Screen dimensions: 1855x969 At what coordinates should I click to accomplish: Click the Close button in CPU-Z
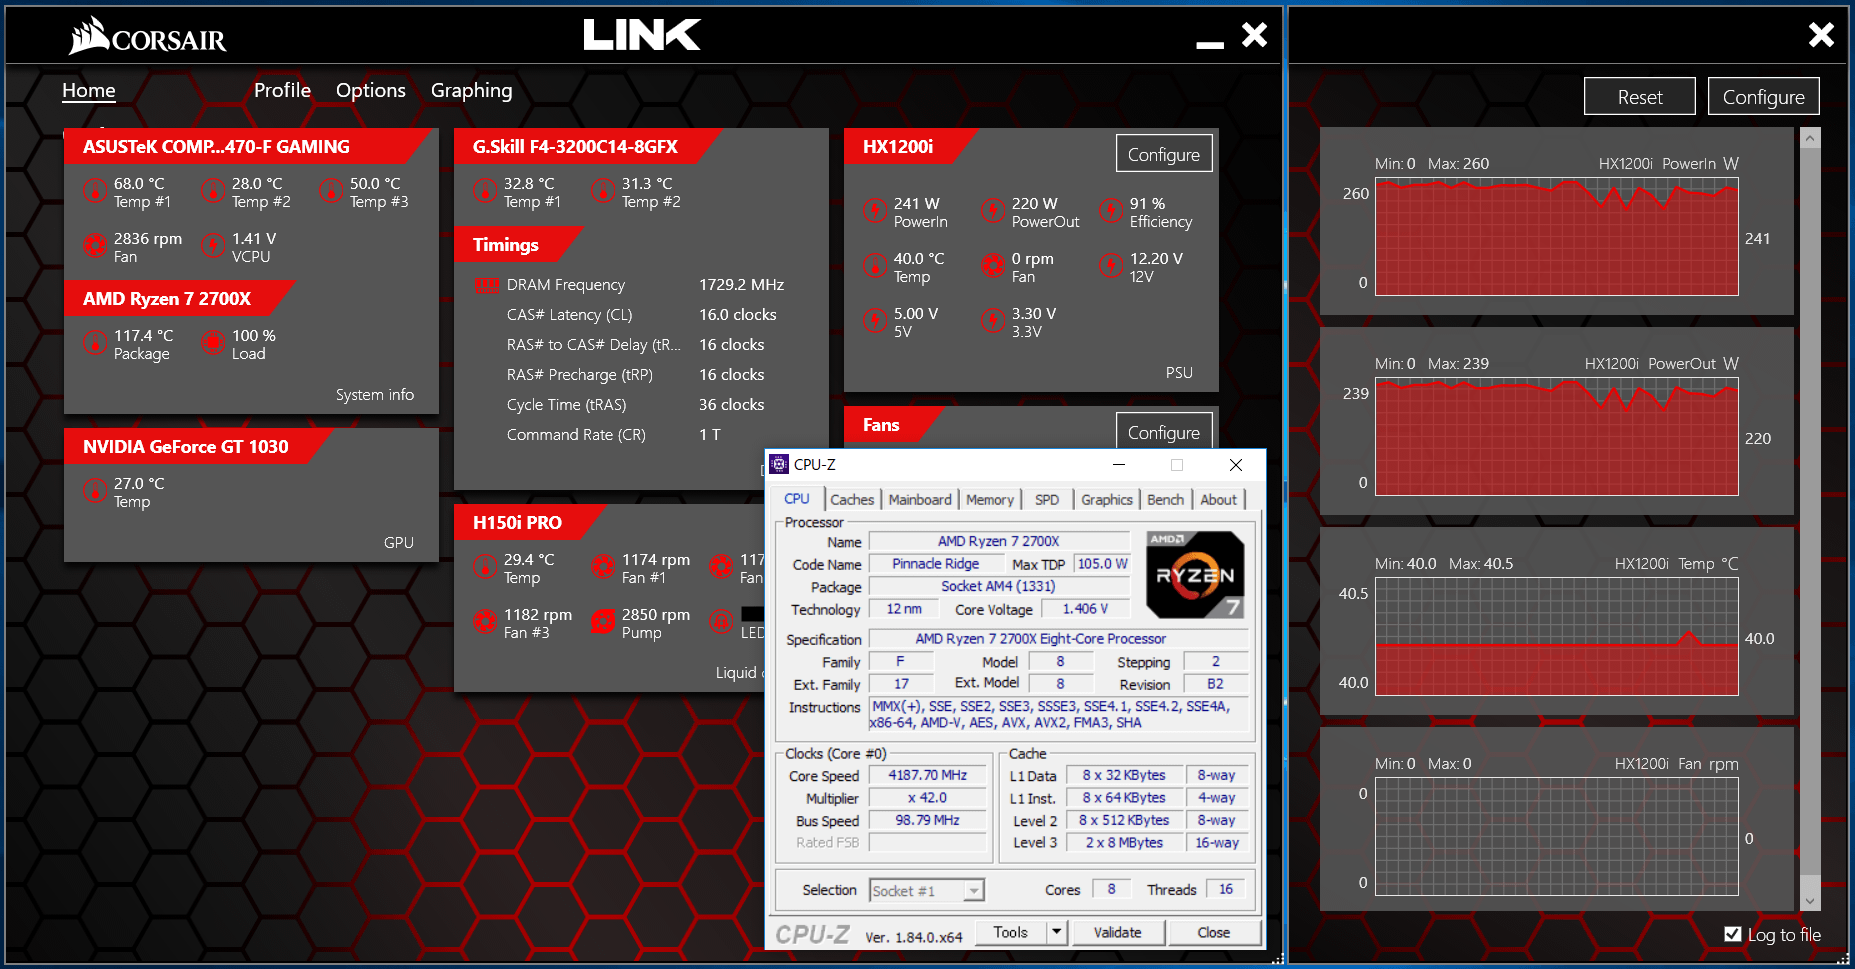point(1213,932)
